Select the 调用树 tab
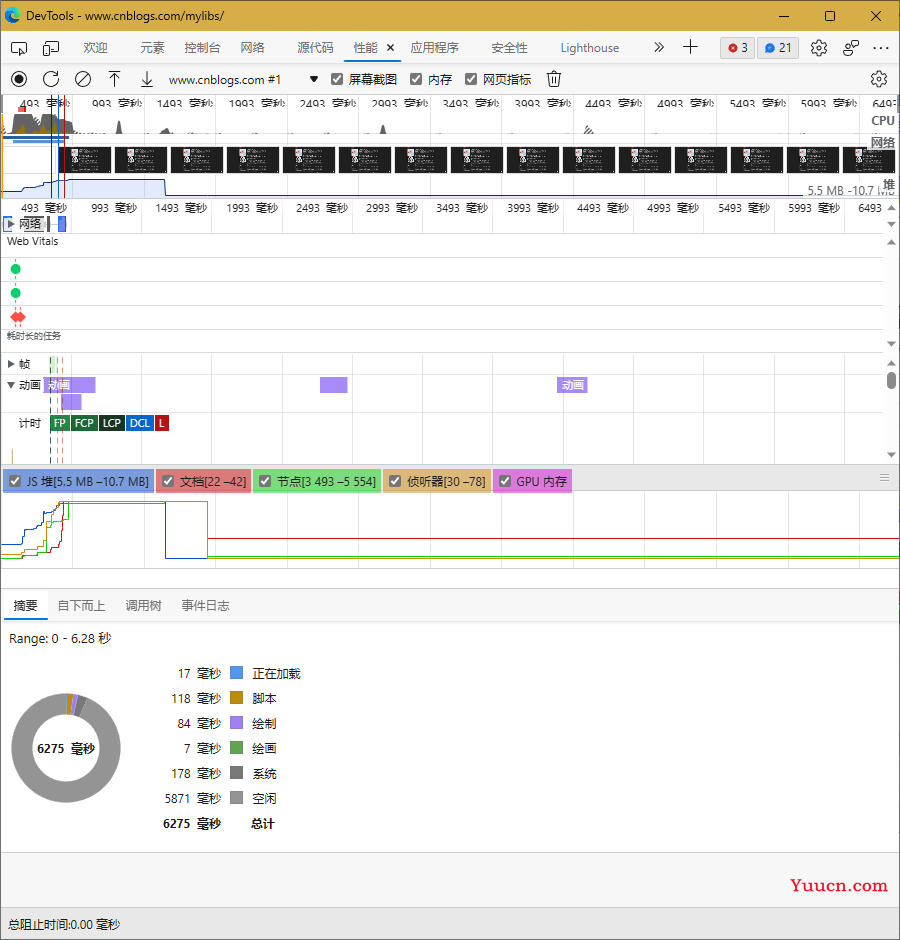This screenshot has width=900, height=940. tap(143, 605)
